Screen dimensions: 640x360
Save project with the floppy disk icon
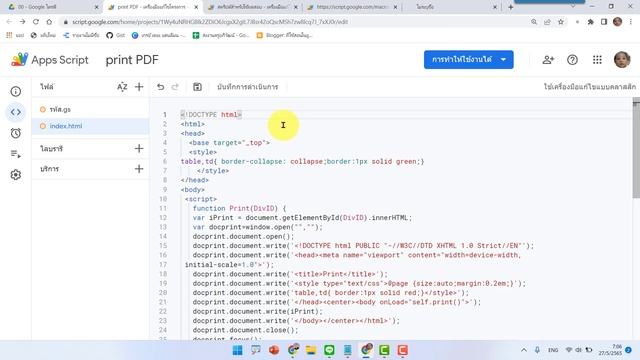point(197,87)
